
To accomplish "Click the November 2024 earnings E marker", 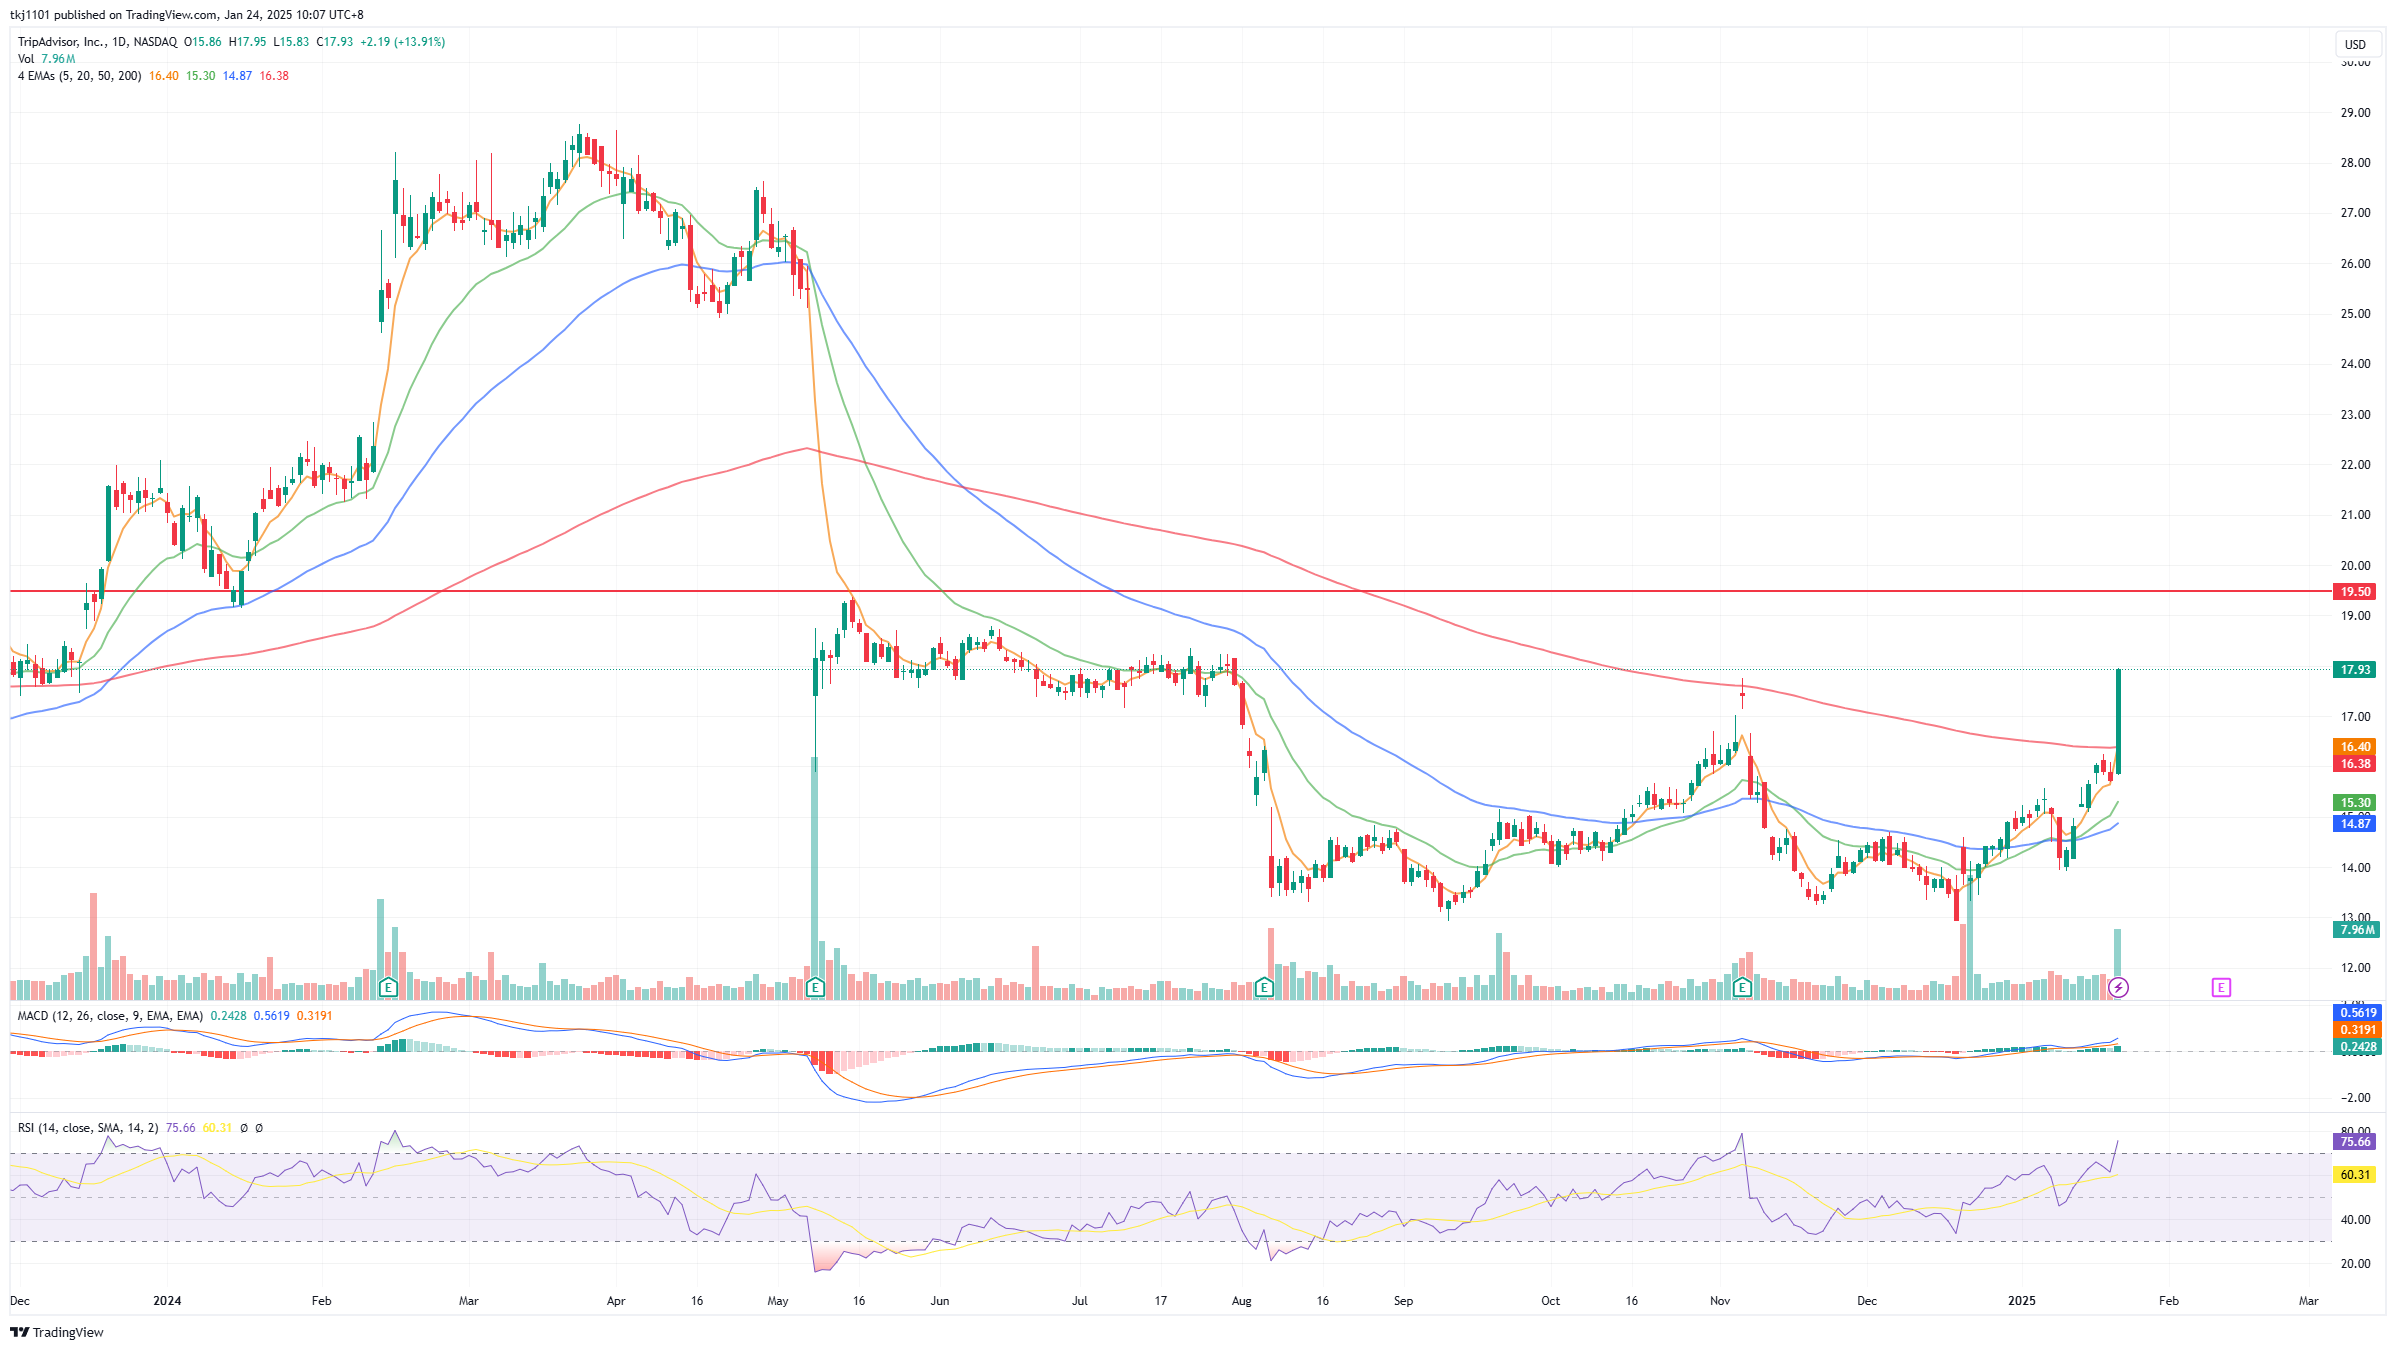I will 1743,988.
